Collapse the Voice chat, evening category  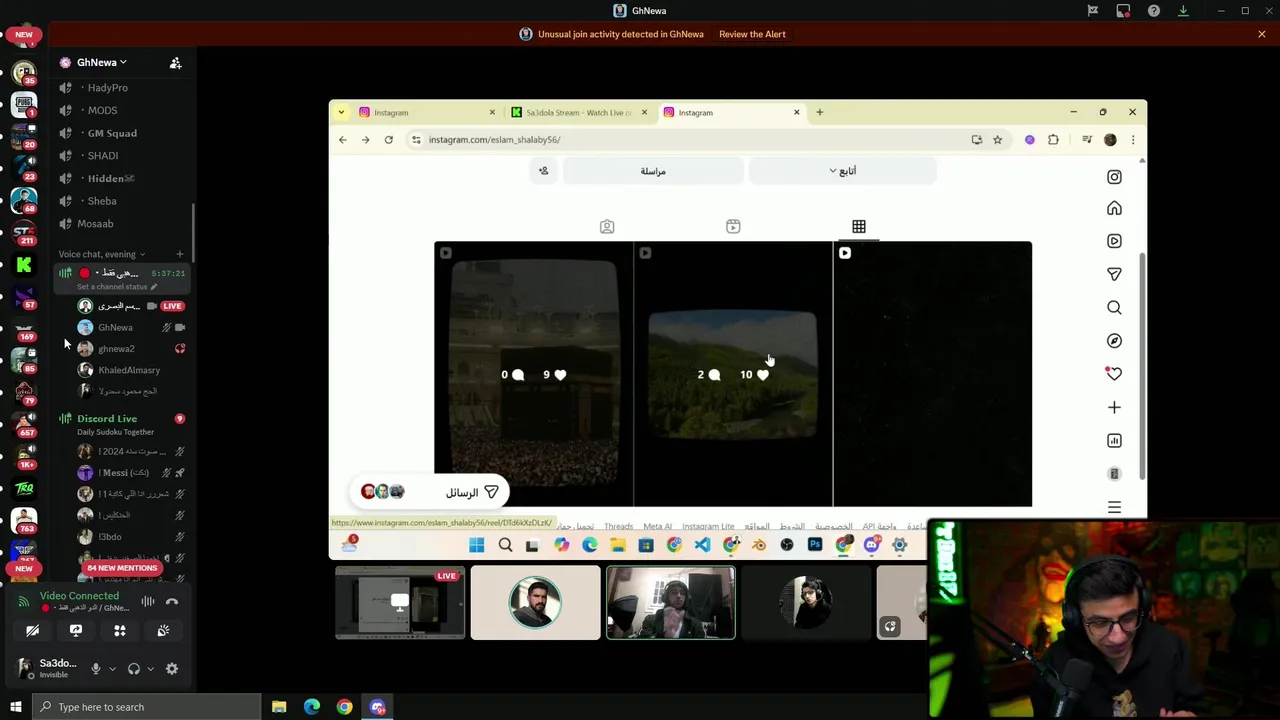pyautogui.click(x=101, y=254)
